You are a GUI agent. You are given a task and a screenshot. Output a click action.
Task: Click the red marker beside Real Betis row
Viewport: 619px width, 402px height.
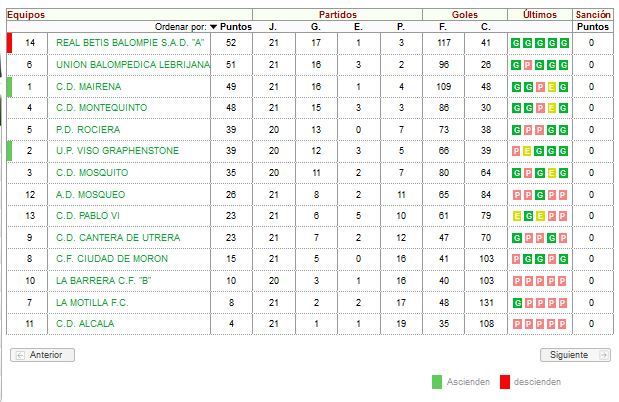9,43
